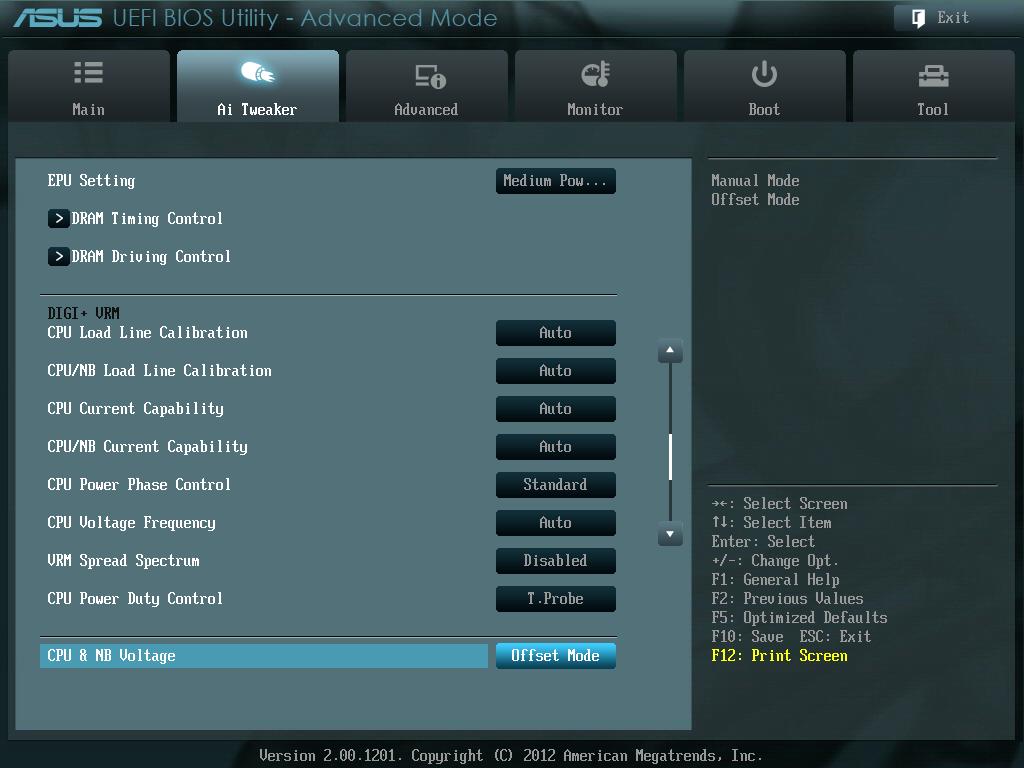Image resolution: width=1024 pixels, height=768 pixels.
Task: Change CPU Power Phase Control Standard value
Action: 556,485
